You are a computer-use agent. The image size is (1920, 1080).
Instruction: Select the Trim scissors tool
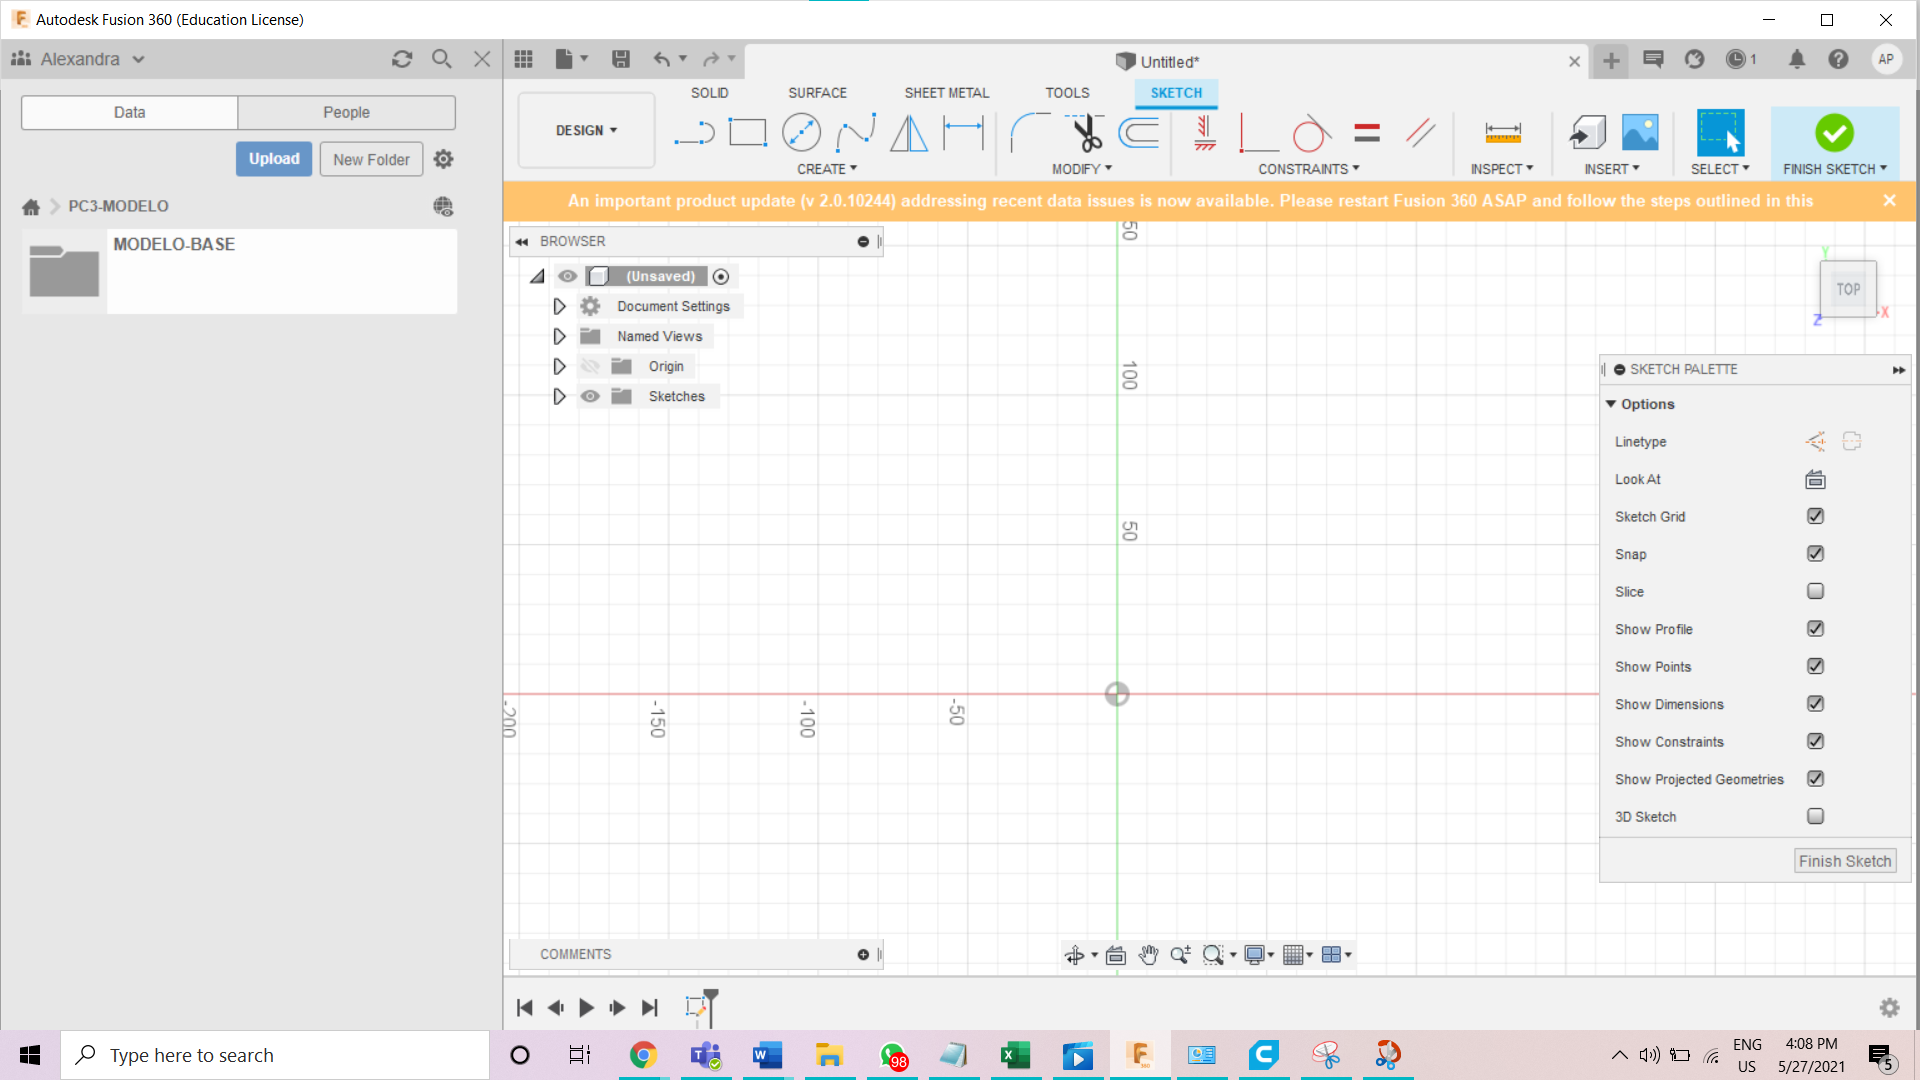pyautogui.click(x=1086, y=132)
